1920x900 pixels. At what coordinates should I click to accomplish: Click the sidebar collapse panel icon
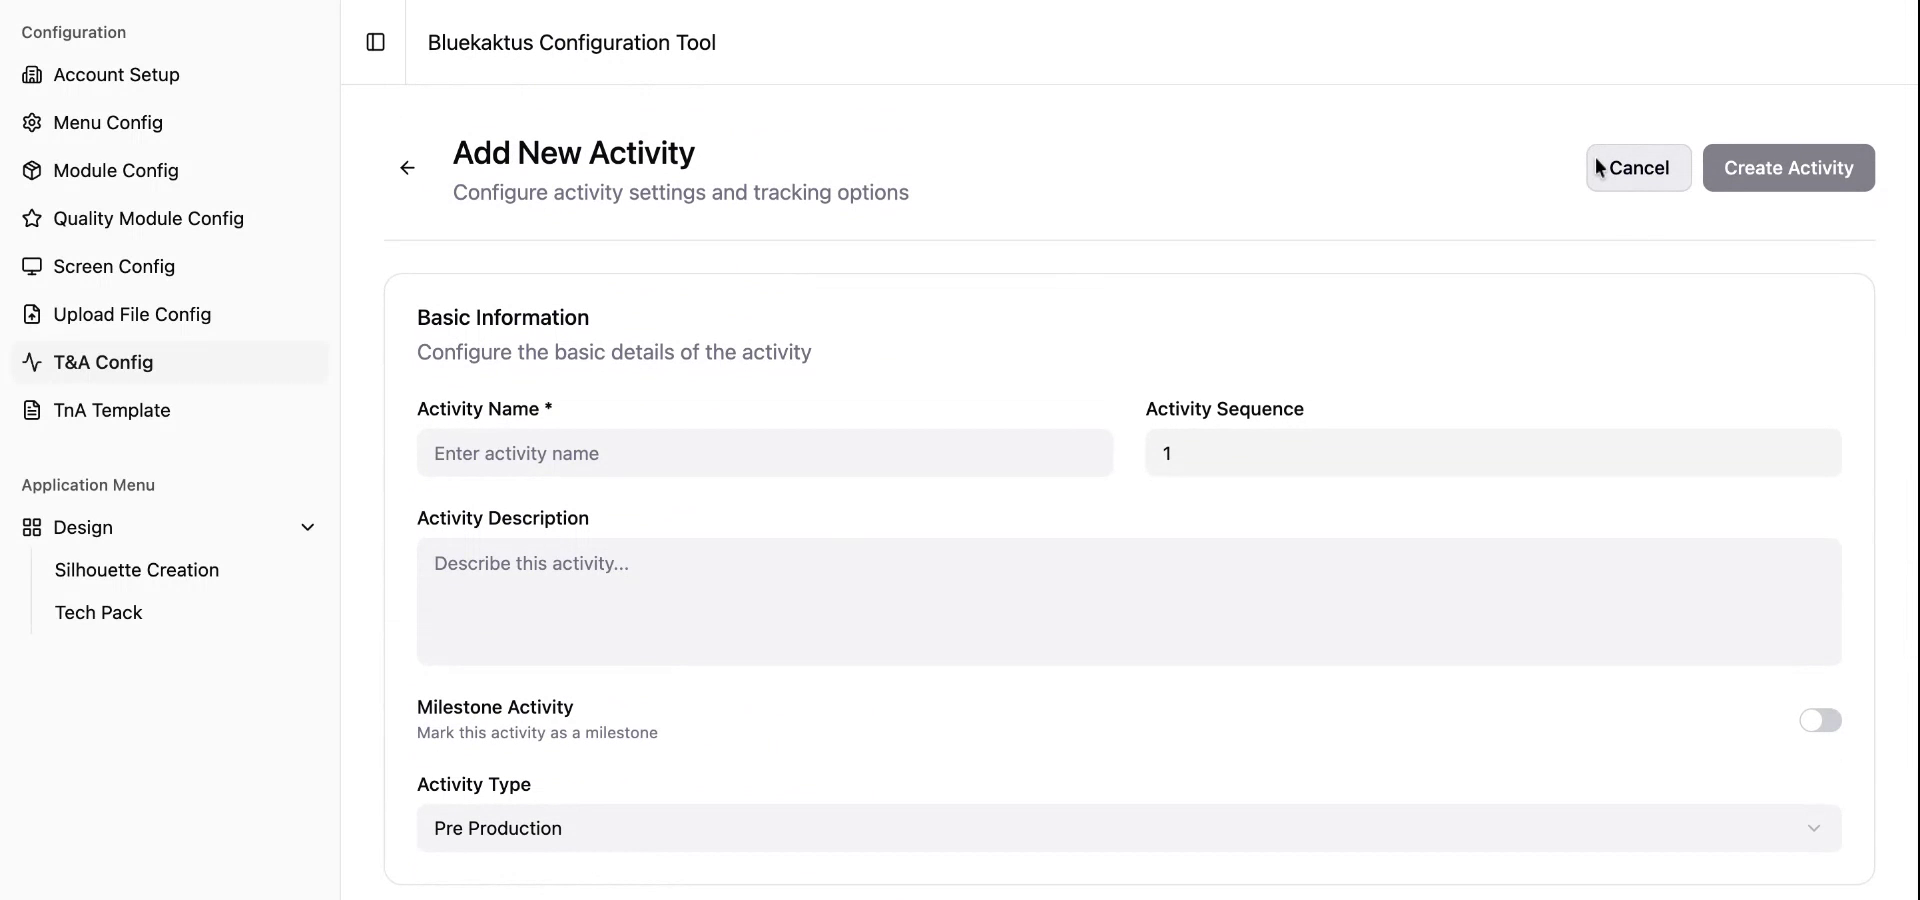click(375, 42)
